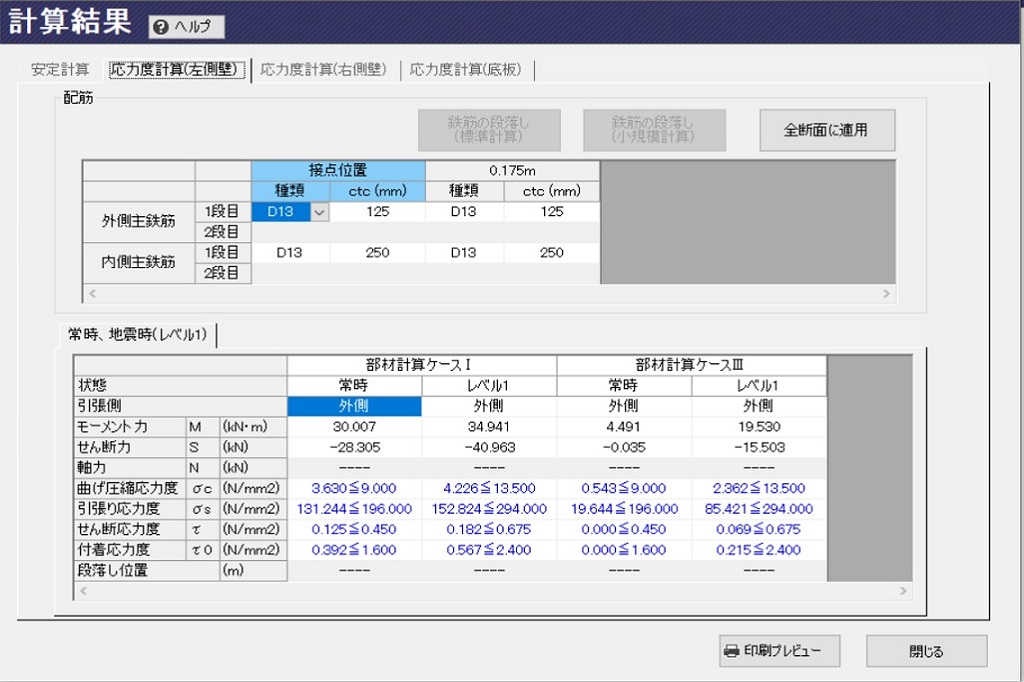Open the ヘルプ help button

tap(187, 27)
